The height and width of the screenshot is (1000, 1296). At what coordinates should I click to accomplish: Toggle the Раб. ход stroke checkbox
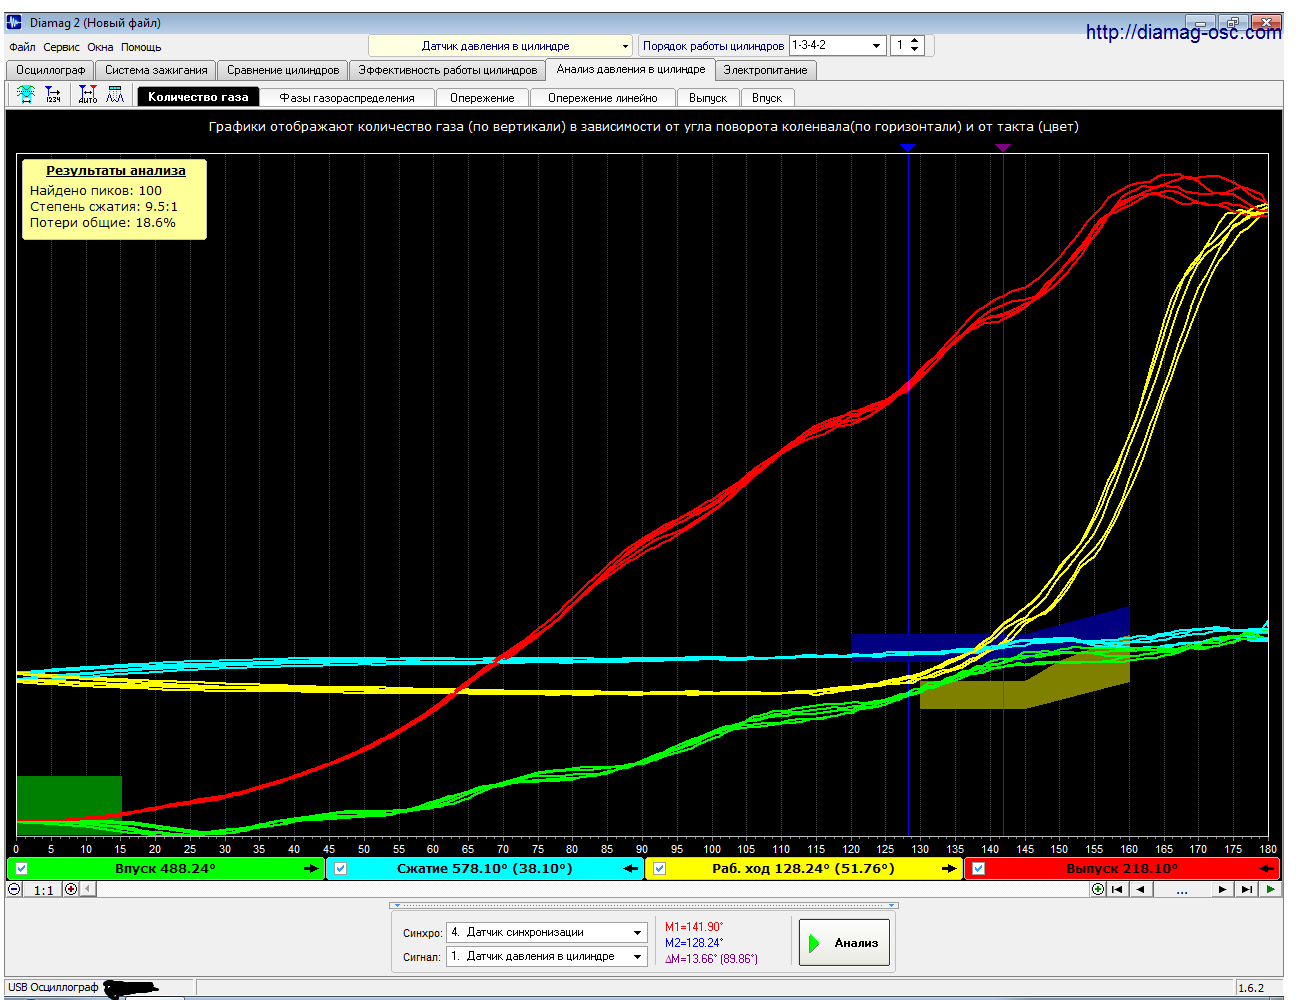pyautogui.click(x=659, y=869)
